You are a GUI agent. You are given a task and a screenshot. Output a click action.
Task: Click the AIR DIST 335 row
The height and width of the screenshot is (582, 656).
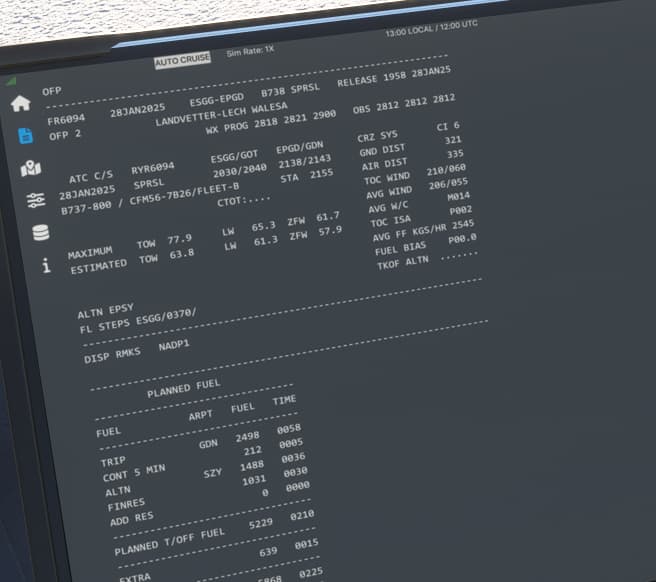tap(413, 160)
